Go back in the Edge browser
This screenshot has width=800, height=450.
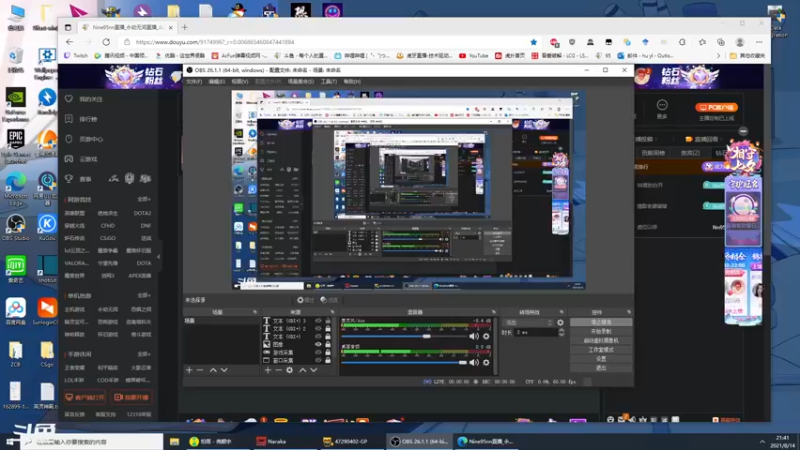[x=69, y=42]
